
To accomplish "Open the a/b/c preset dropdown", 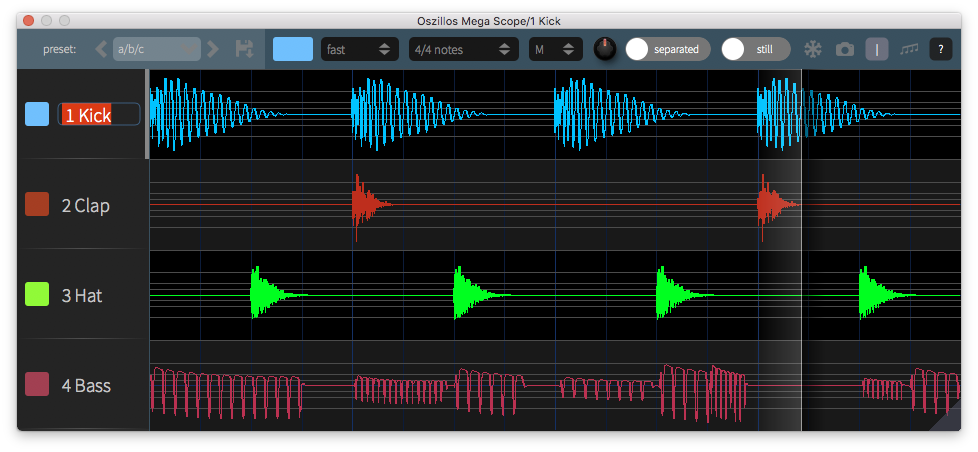I will [157, 49].
